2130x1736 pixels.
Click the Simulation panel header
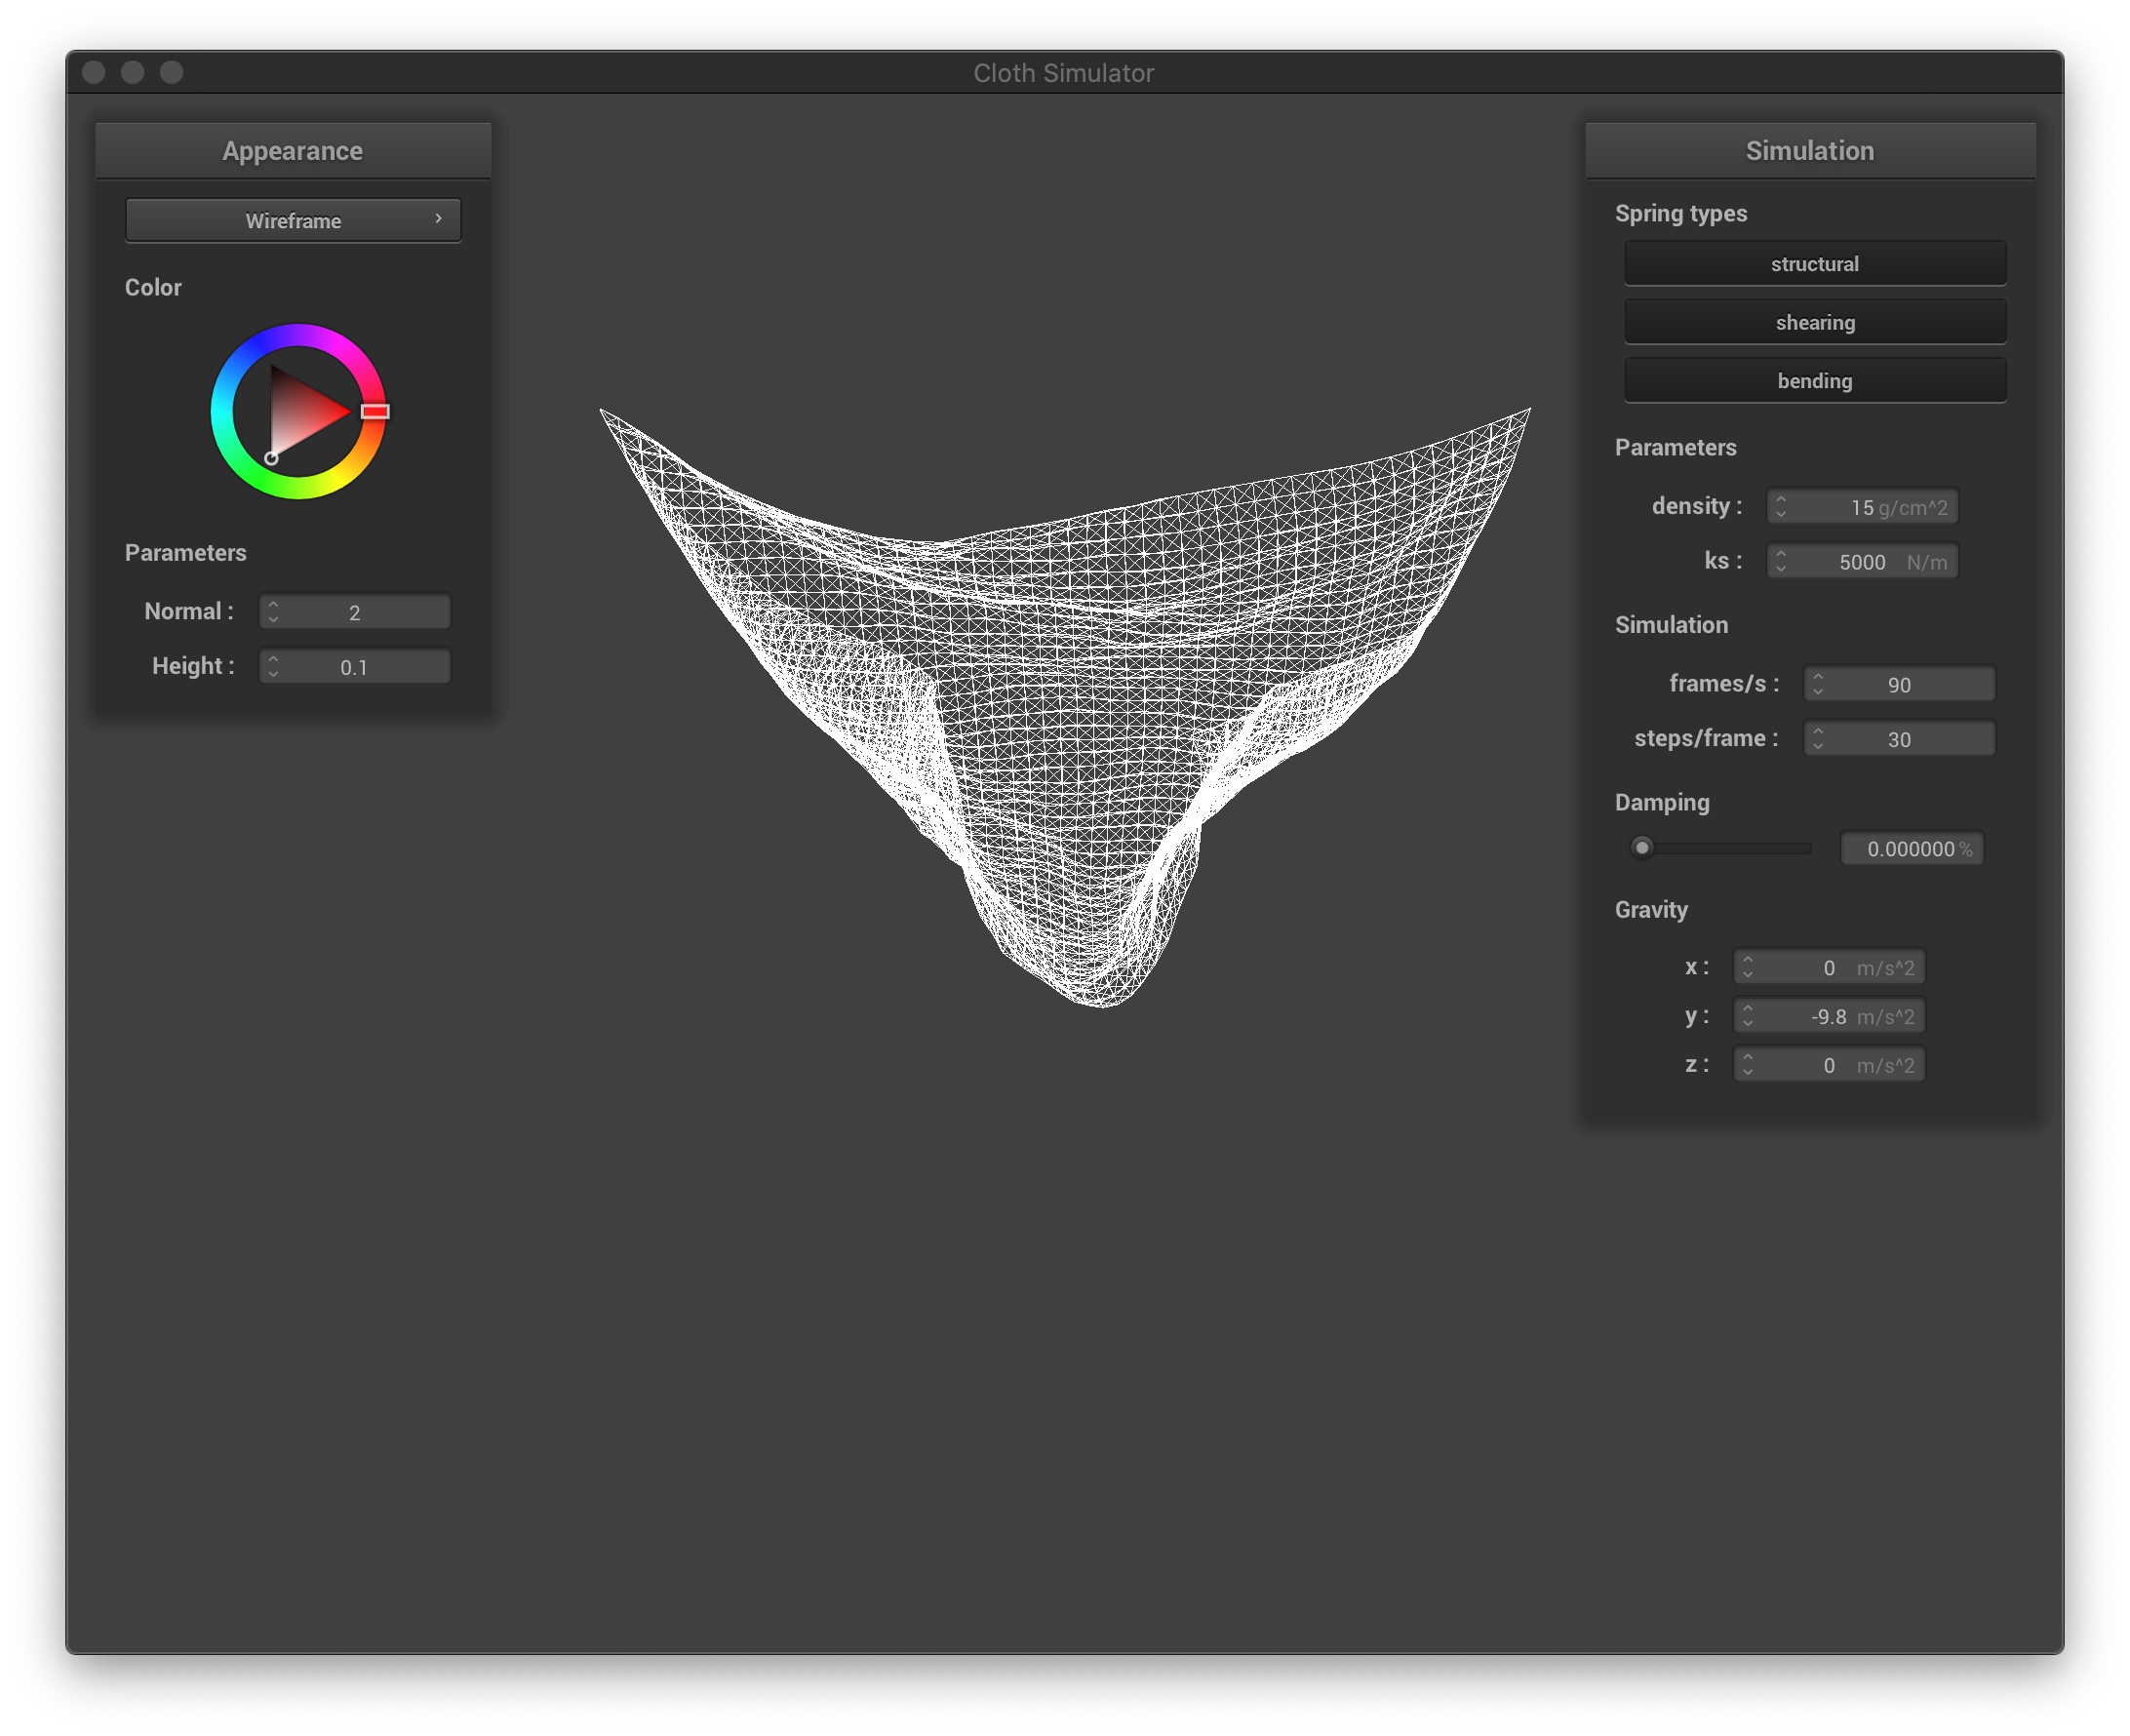pos(1809,151)
